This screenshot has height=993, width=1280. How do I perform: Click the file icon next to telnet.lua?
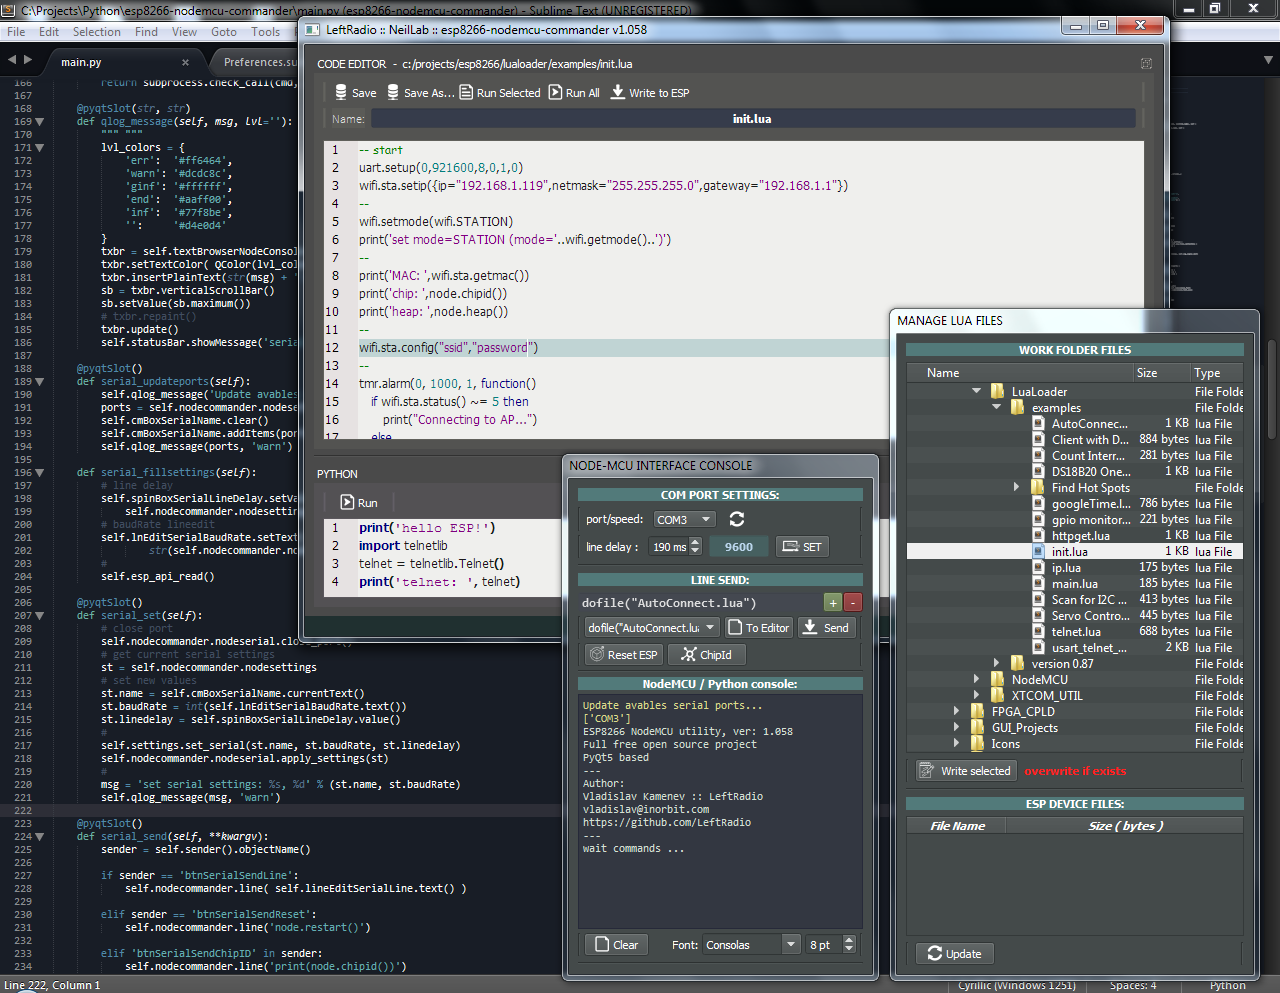click(x=1039, y=631)
